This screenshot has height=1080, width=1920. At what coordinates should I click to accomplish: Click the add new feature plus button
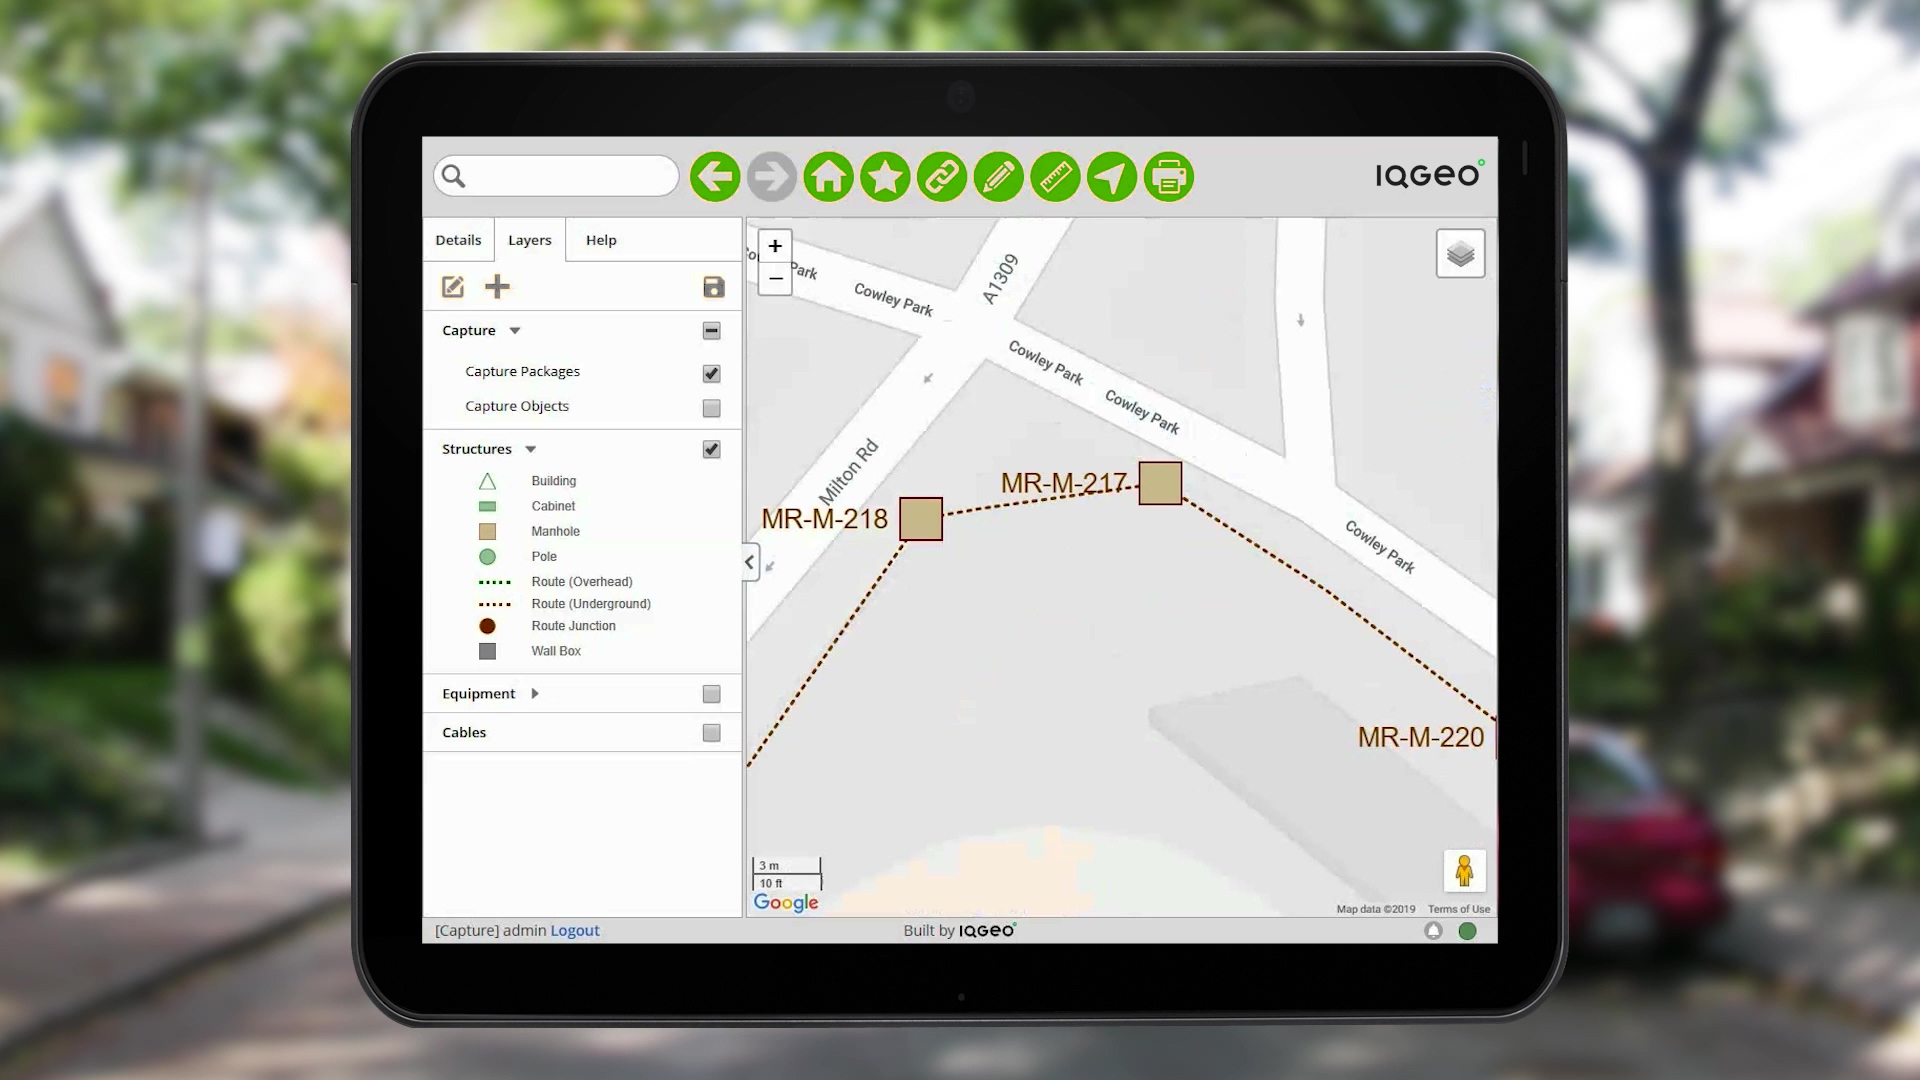pyautogui.click(x=497, y=286)
